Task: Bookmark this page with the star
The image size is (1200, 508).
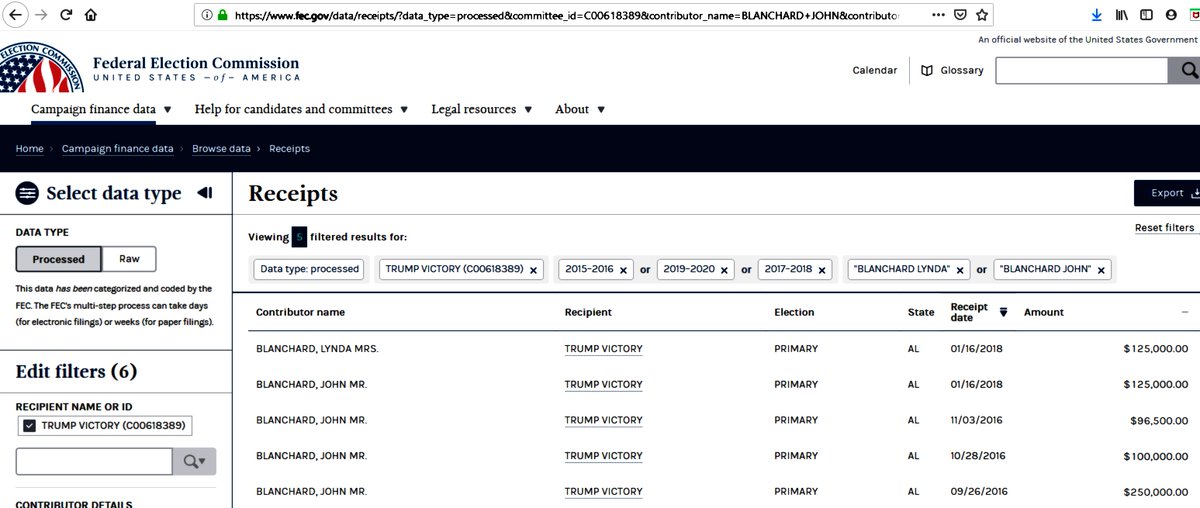Action: tap(982, 15)
